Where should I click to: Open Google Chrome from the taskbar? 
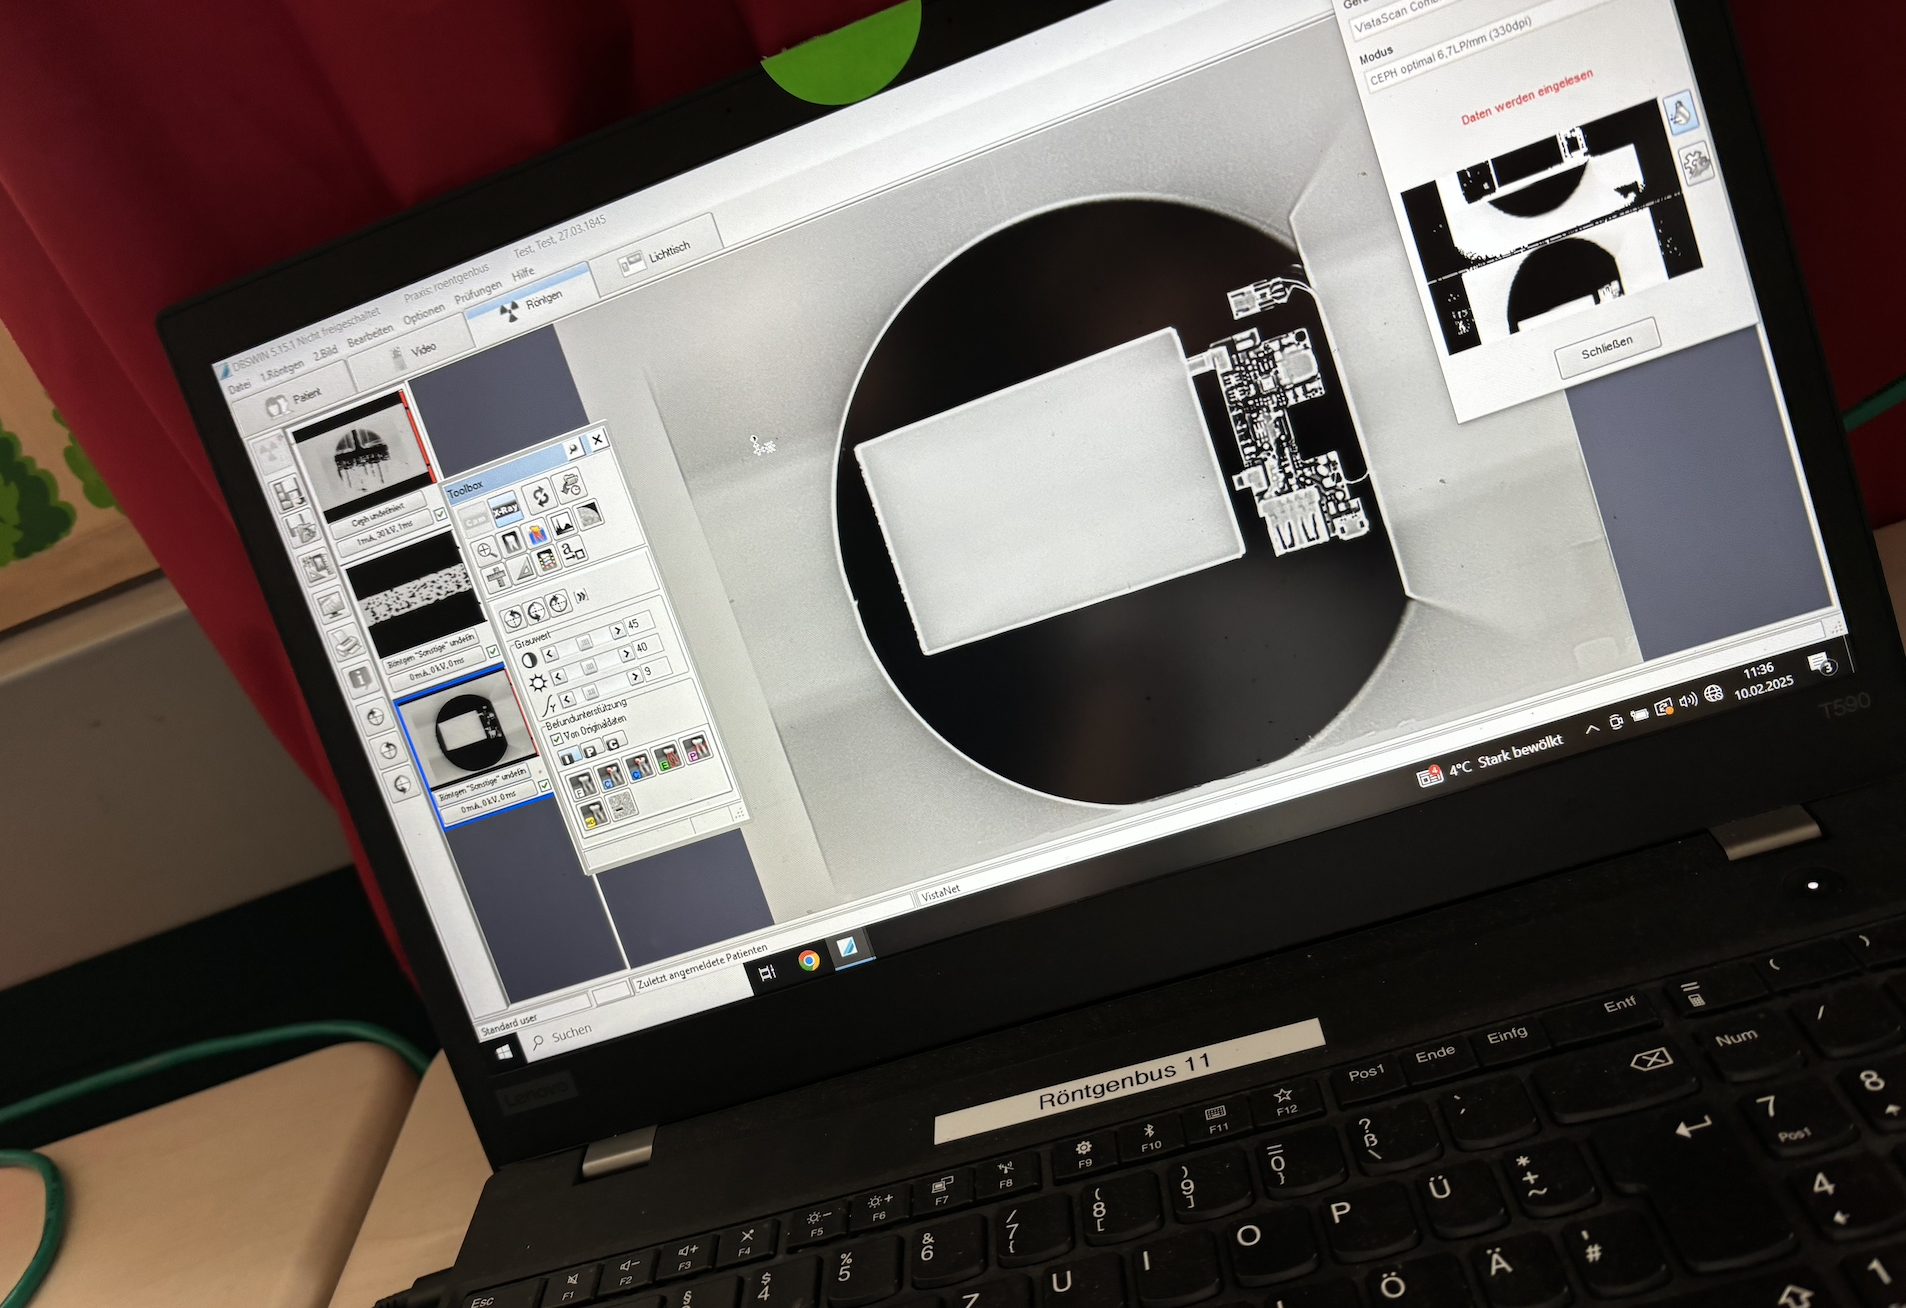coord(809,960)
